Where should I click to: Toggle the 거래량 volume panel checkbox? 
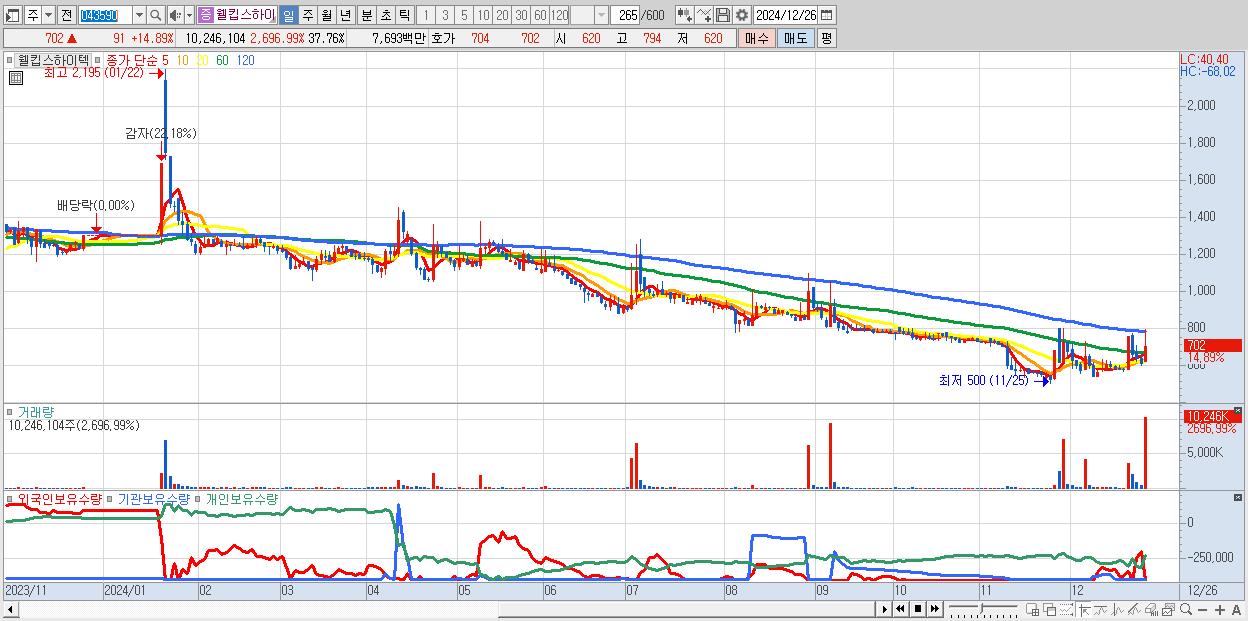[x=9, y=411]
